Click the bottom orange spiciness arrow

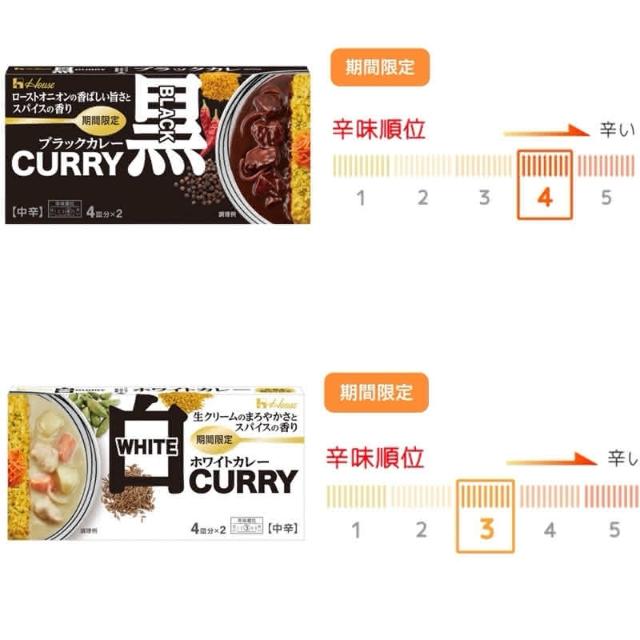551,461
